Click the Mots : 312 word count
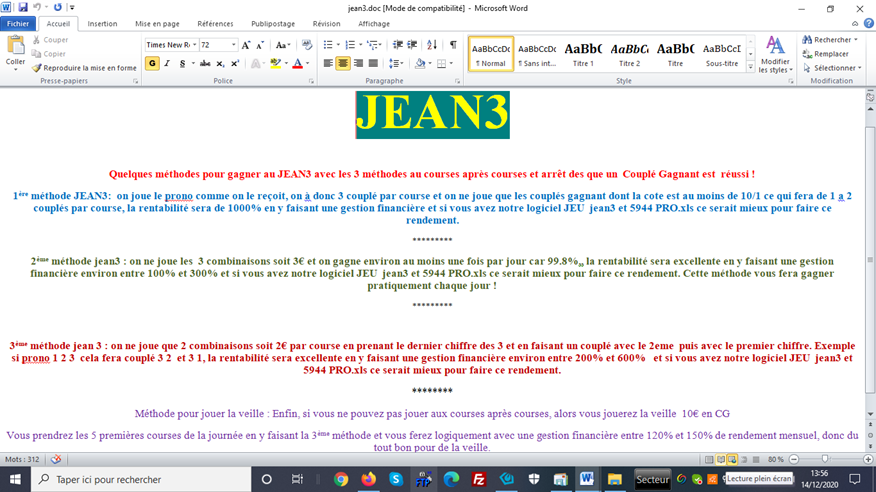Image resolution: width=876 pixels, height=492 pixels. 22,459
